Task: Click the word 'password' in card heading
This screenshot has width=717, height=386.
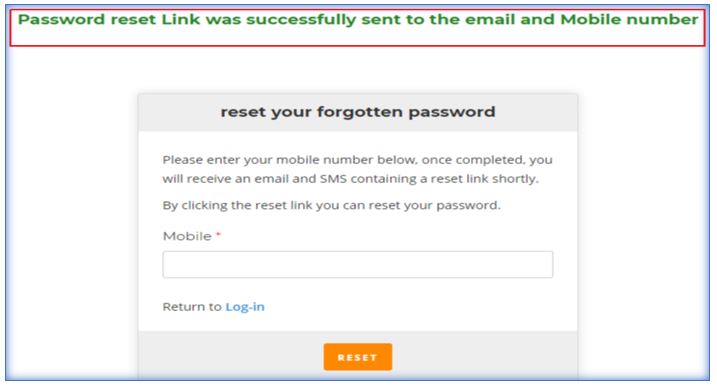Action: tap(452, 113)
